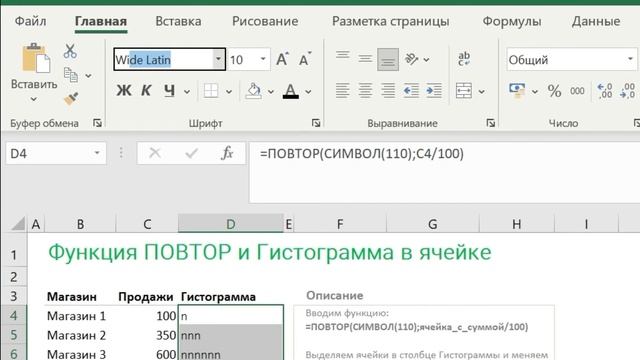Expand Copy options arrow

pyautogui.click(x=88, y=76)
